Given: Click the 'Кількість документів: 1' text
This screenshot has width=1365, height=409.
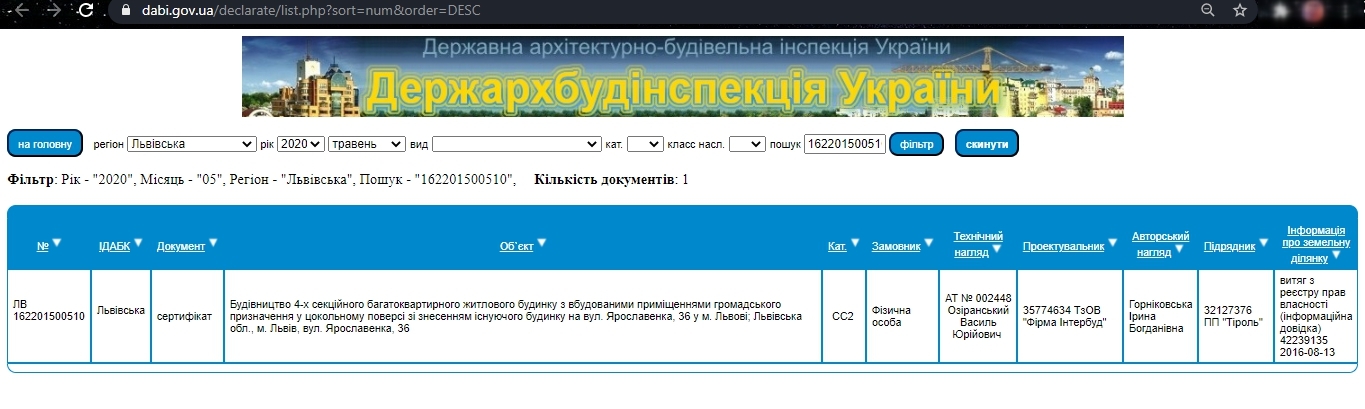Looking at the screenshot, I should (x=611, y=180).
